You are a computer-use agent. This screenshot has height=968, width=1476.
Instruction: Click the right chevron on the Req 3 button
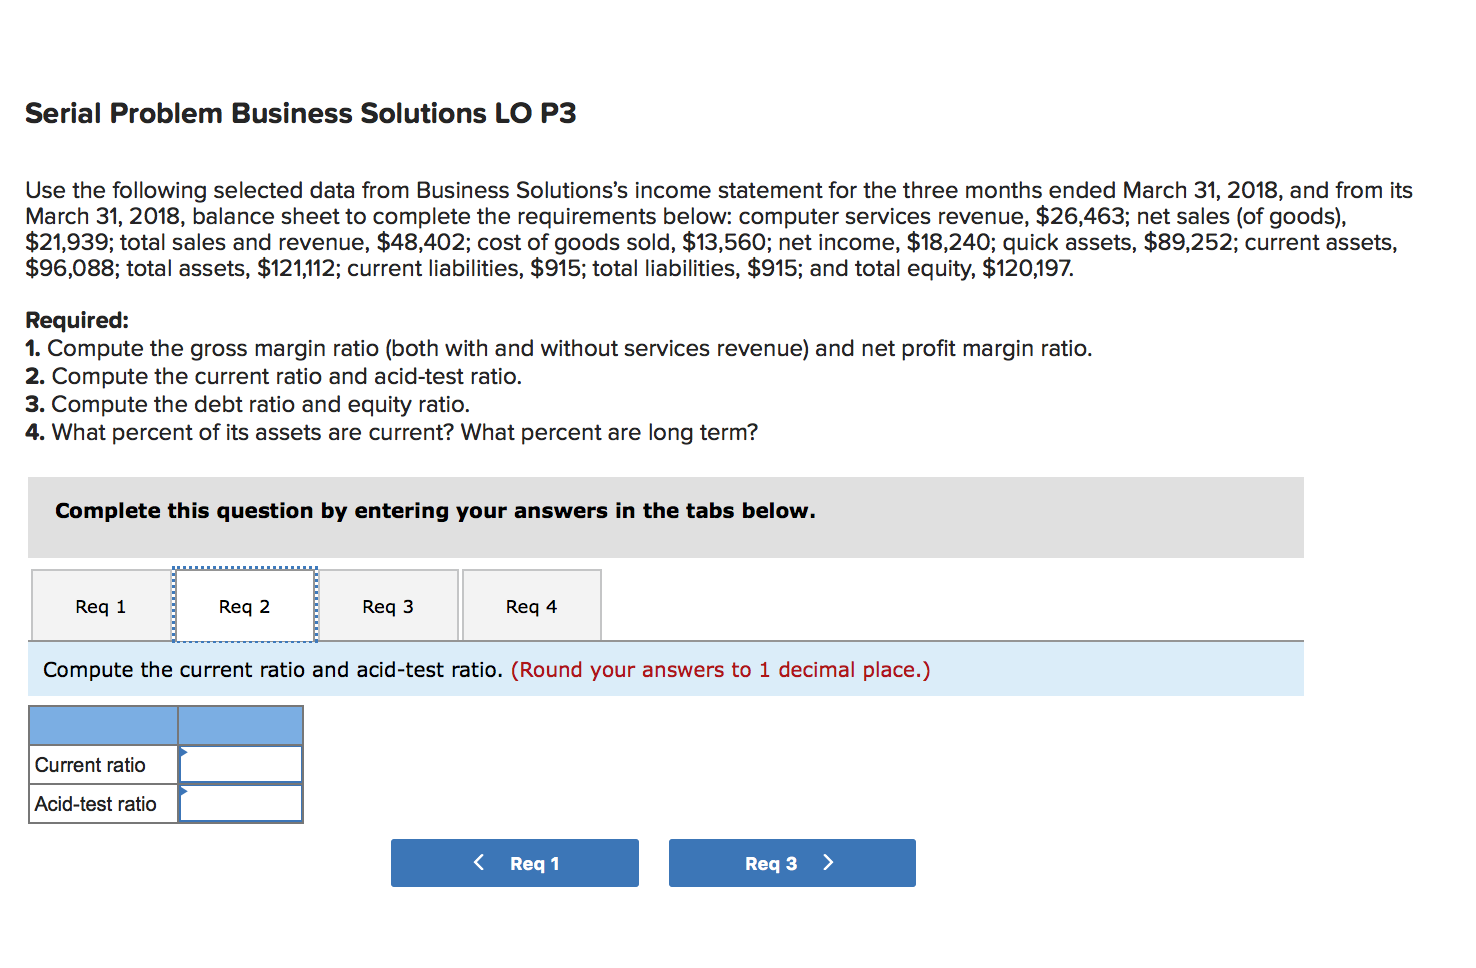828,862
